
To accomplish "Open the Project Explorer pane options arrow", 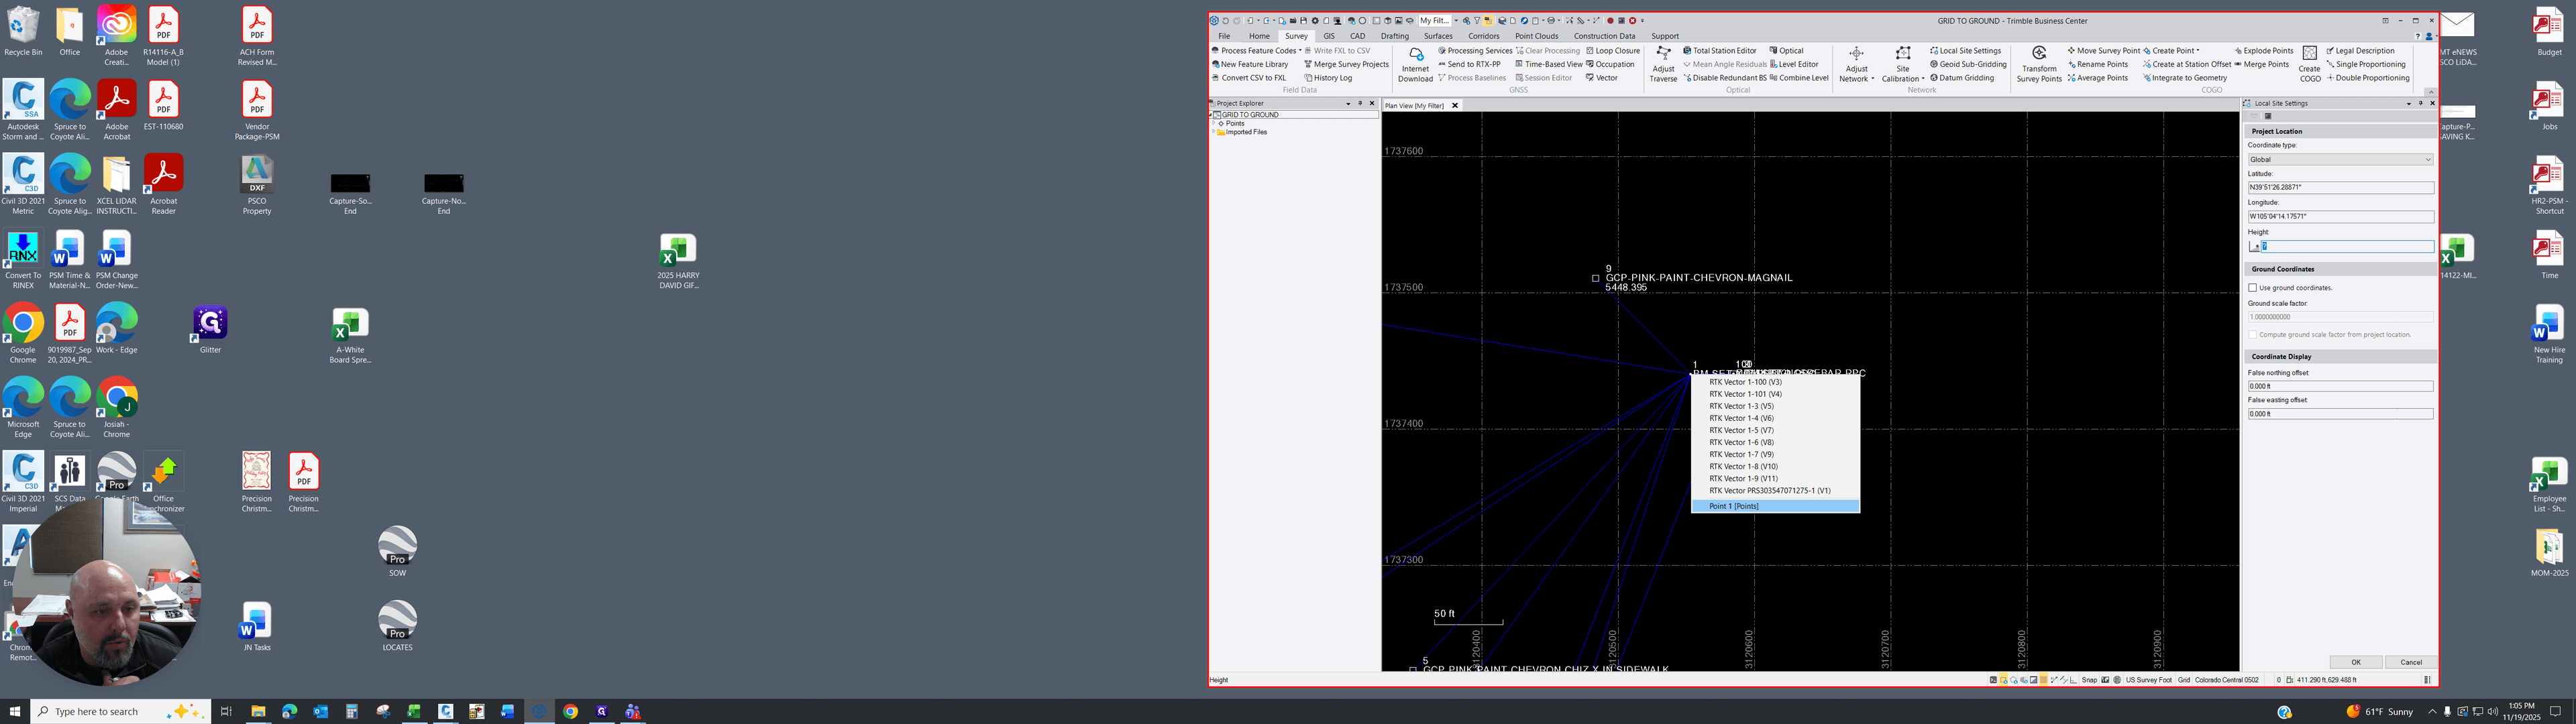I will (x=1348, y=104).
